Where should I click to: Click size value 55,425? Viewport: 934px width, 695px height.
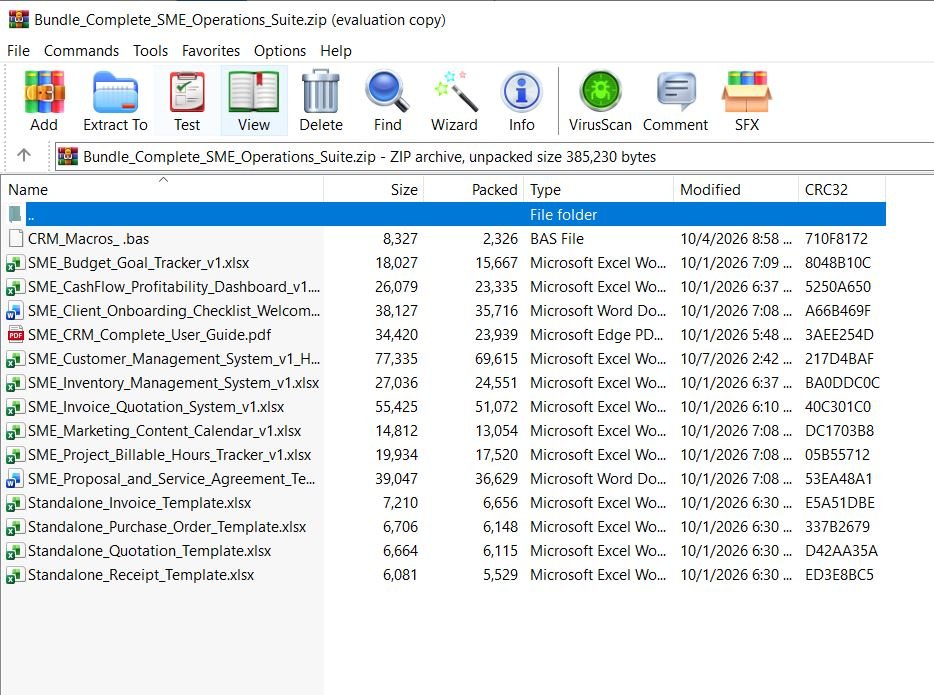click(x=396, y=407)
